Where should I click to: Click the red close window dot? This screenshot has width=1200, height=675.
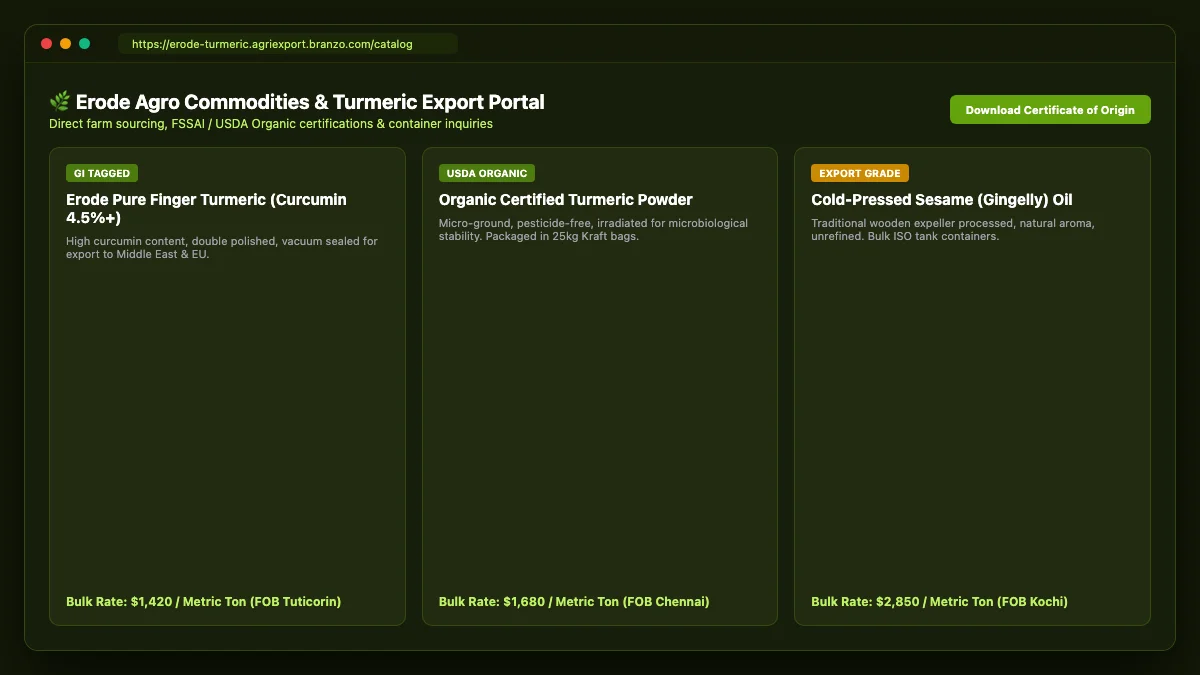pyautogui.click(x=46, y=44)
